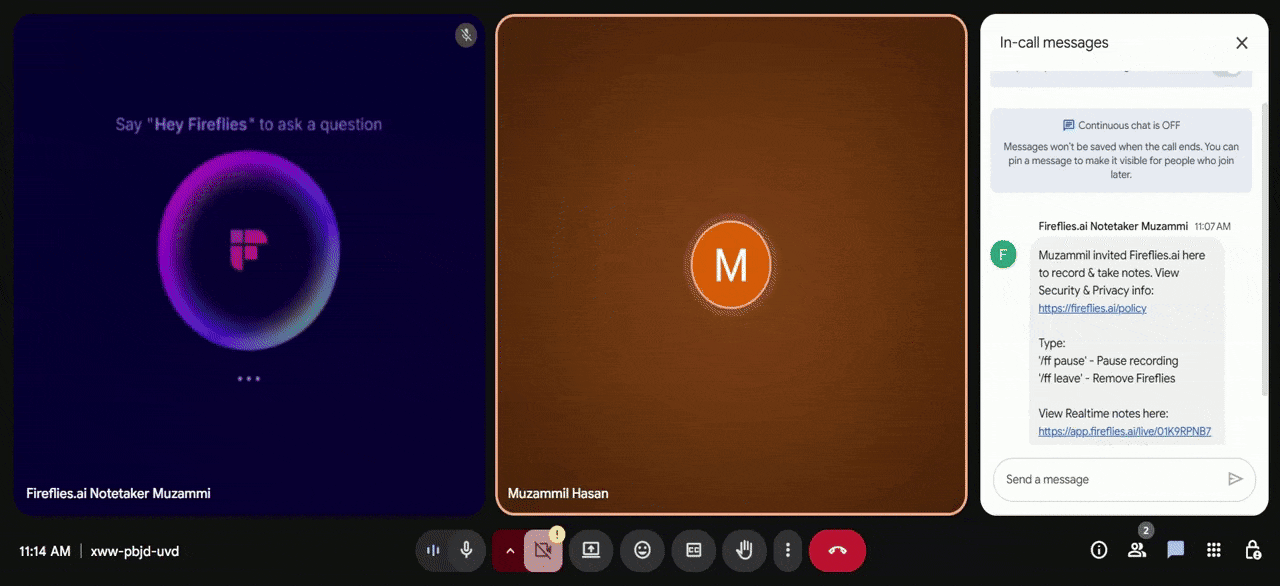Open the Google apps launcher grid
This screenshot has height=586, width=1280.
point(1213,550)
